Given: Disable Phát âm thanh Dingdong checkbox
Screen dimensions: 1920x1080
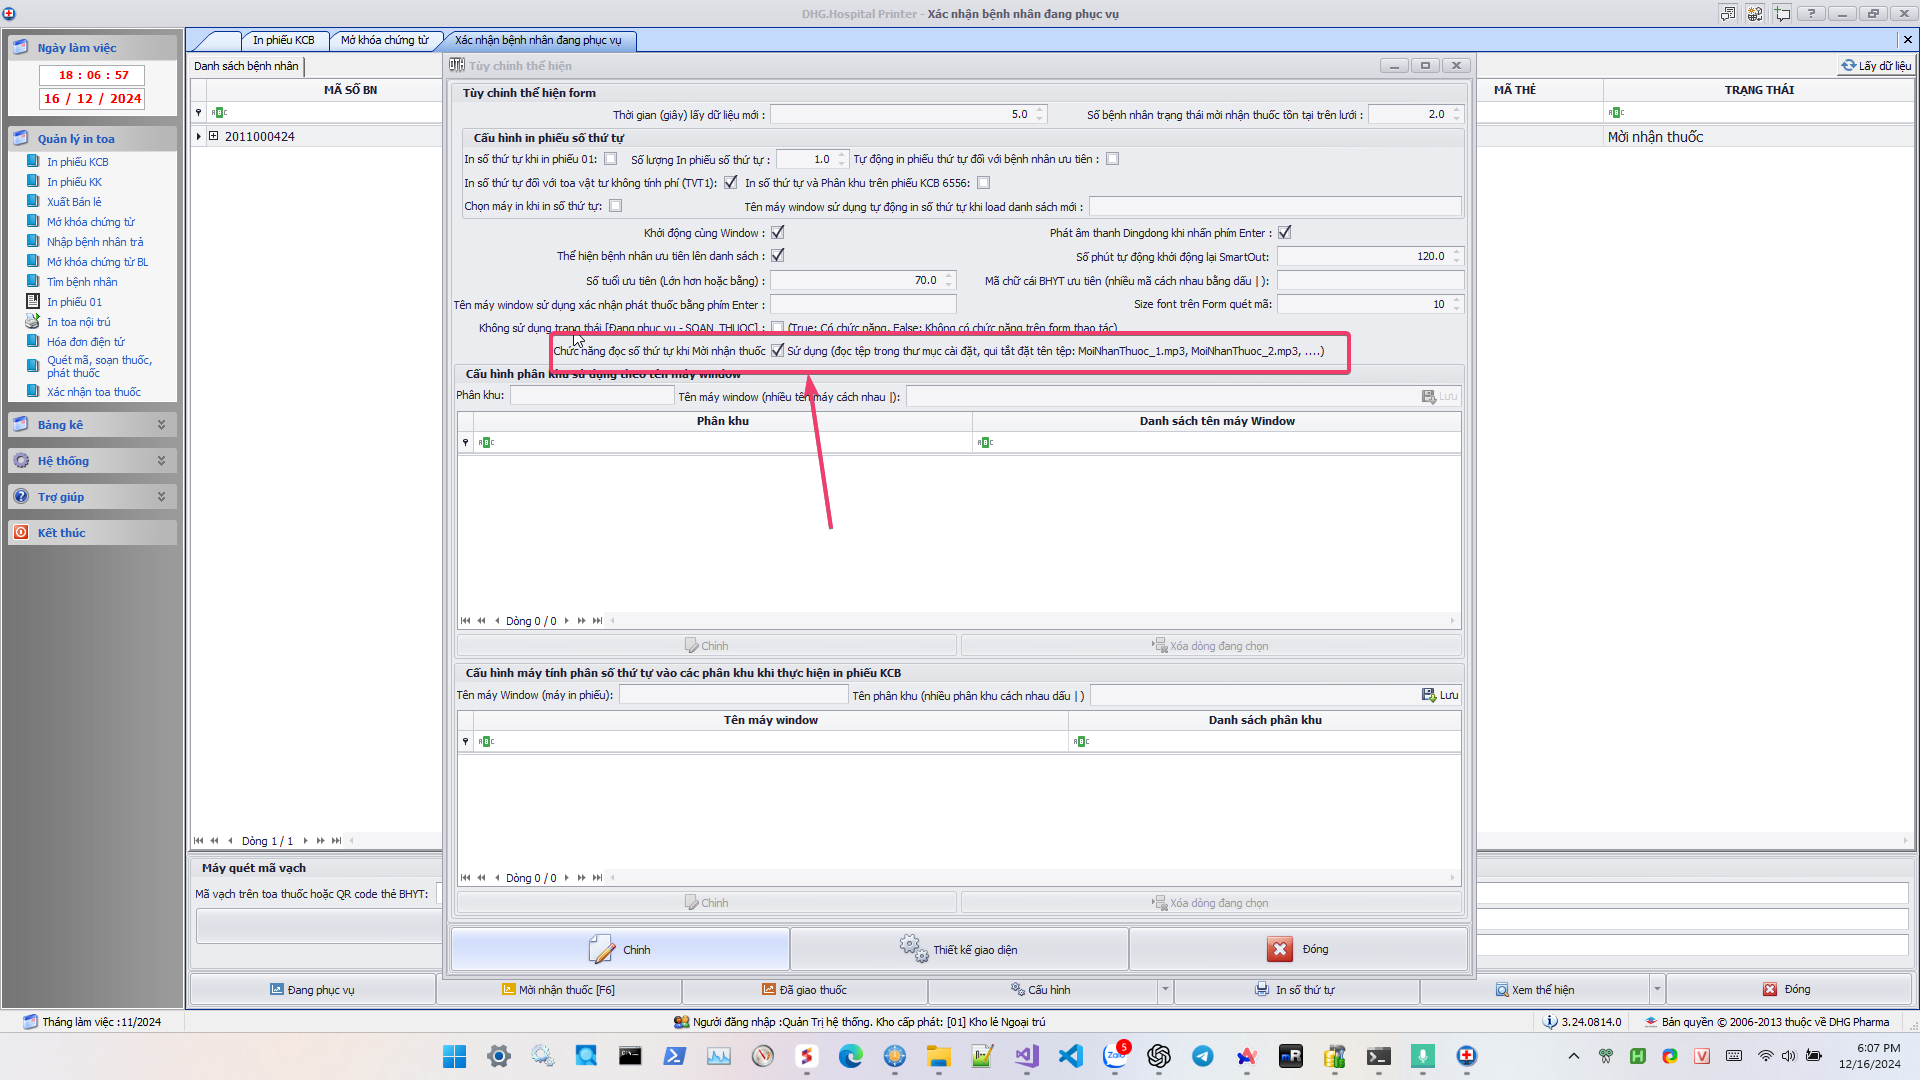Looking at the screenshot, I should point(1285,232).
